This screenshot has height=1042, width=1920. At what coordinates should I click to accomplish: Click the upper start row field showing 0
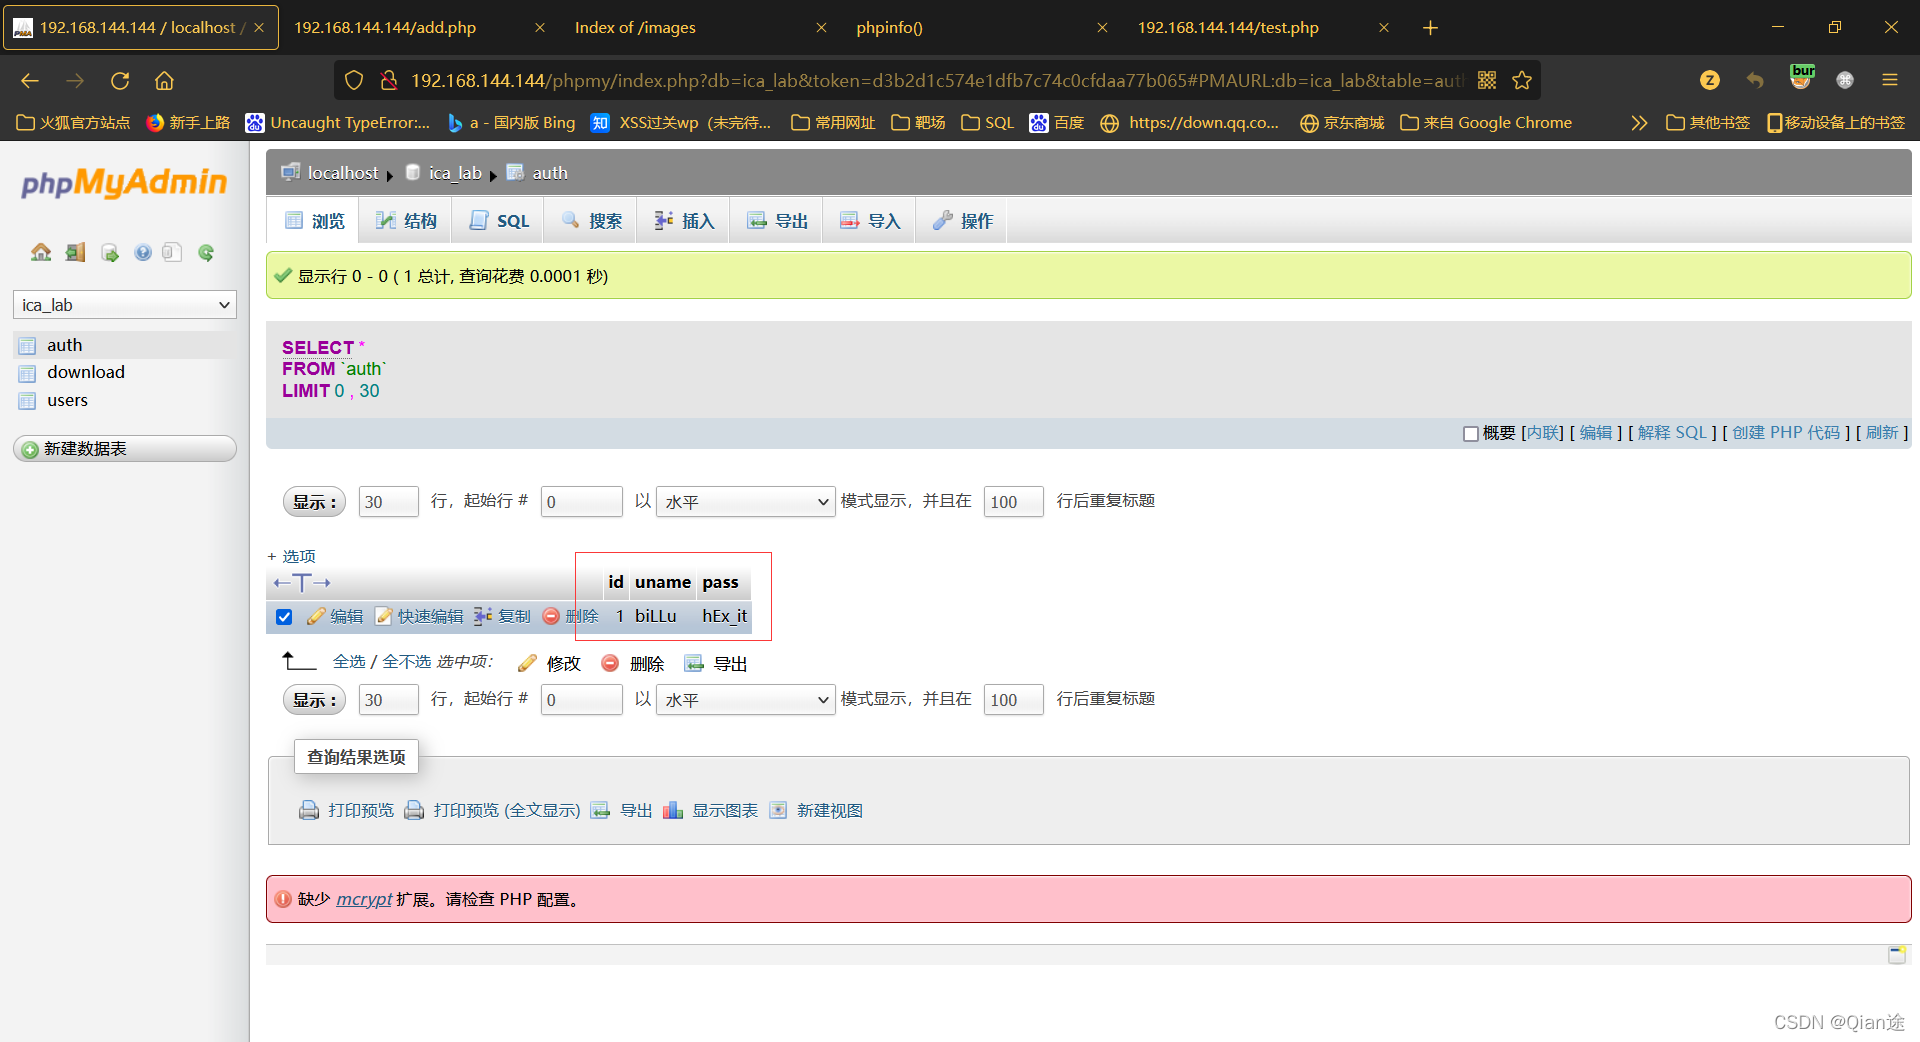581,502
